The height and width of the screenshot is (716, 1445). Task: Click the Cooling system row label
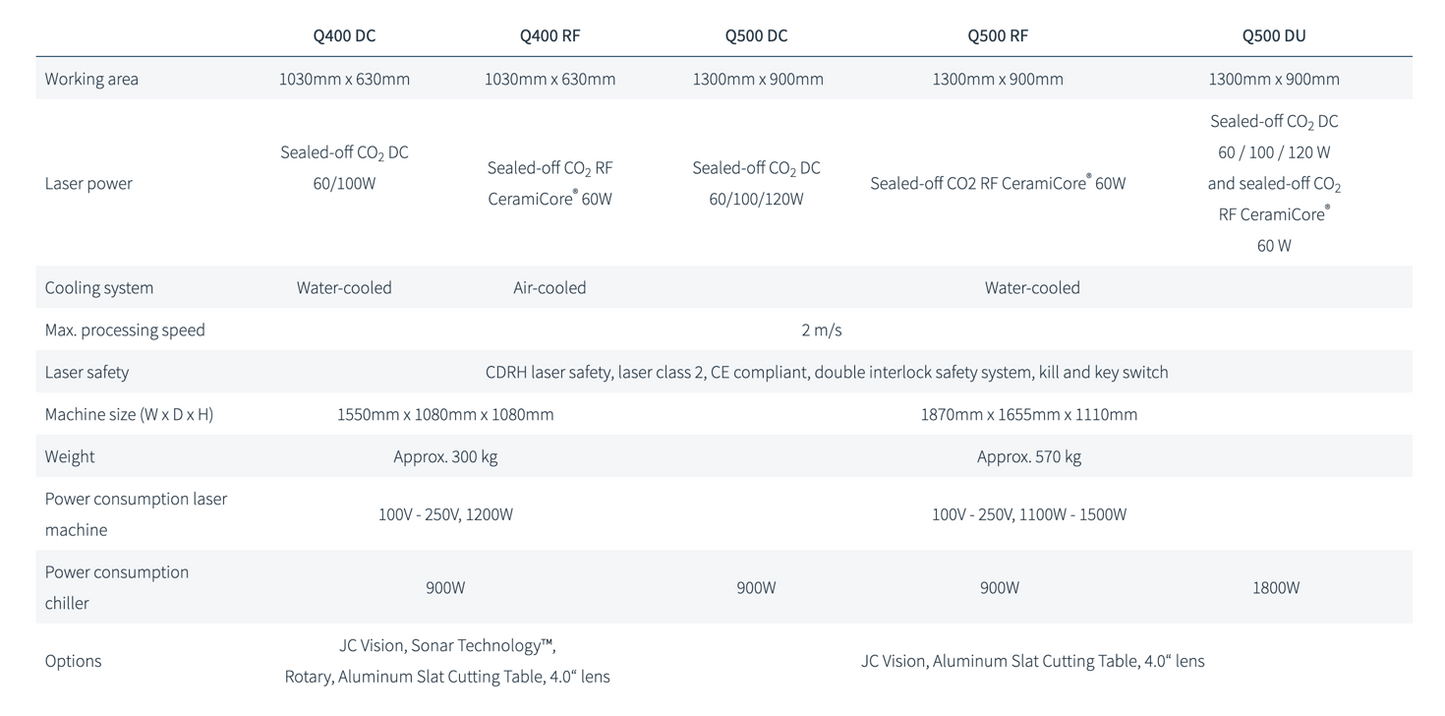click(x=99, y=288)
